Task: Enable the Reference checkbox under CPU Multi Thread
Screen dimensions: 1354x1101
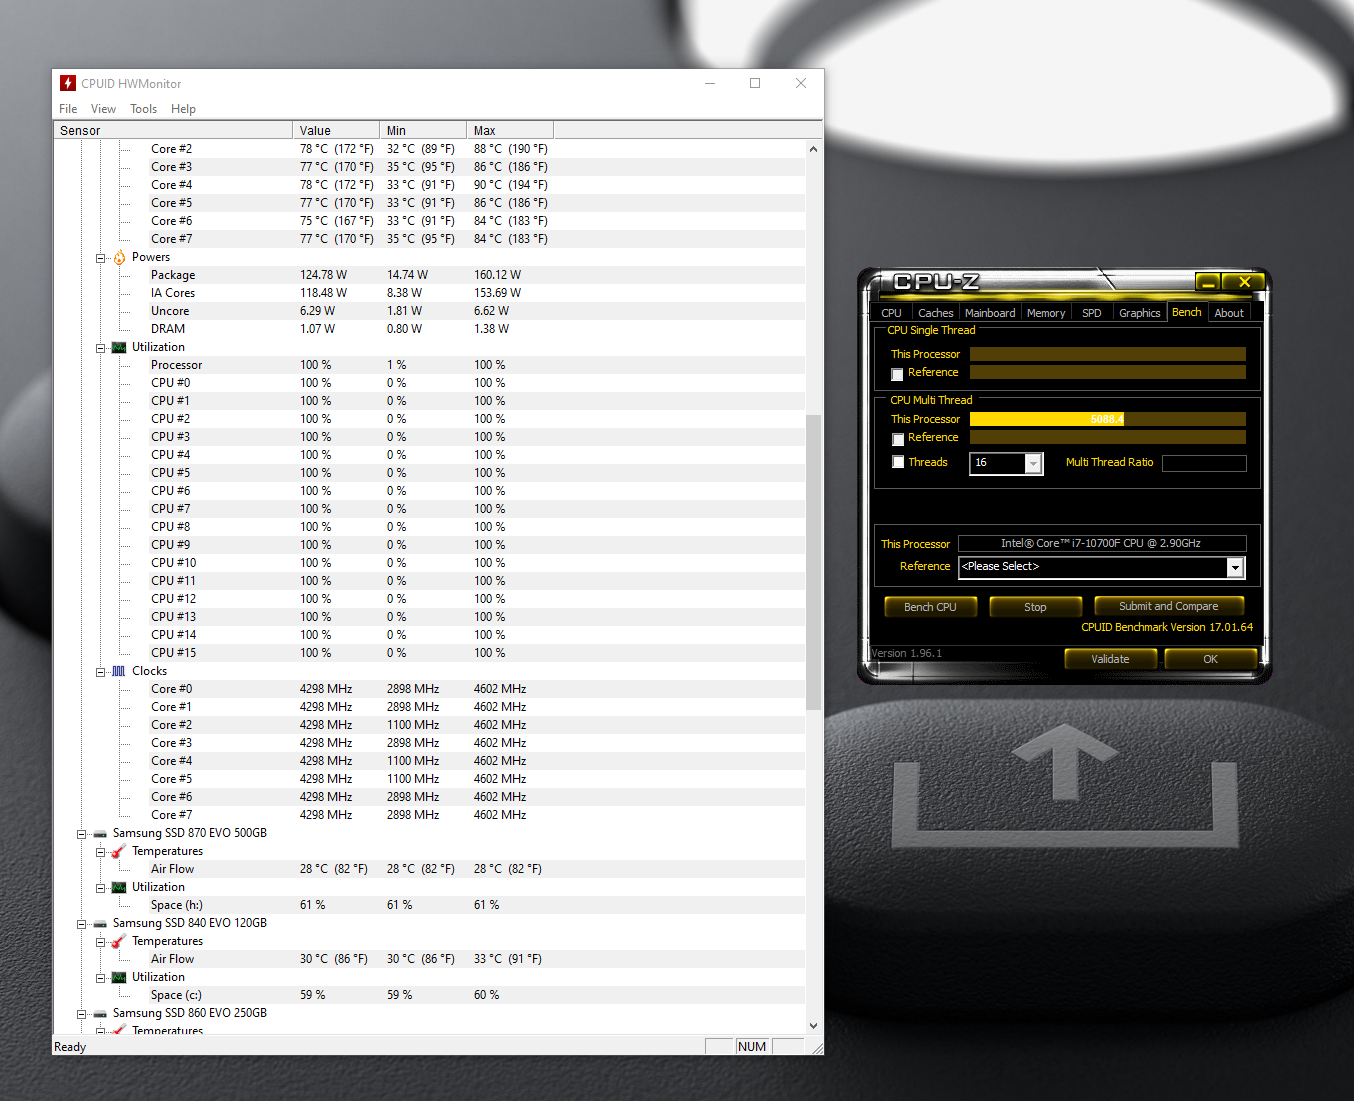Action: coord(897,439)
